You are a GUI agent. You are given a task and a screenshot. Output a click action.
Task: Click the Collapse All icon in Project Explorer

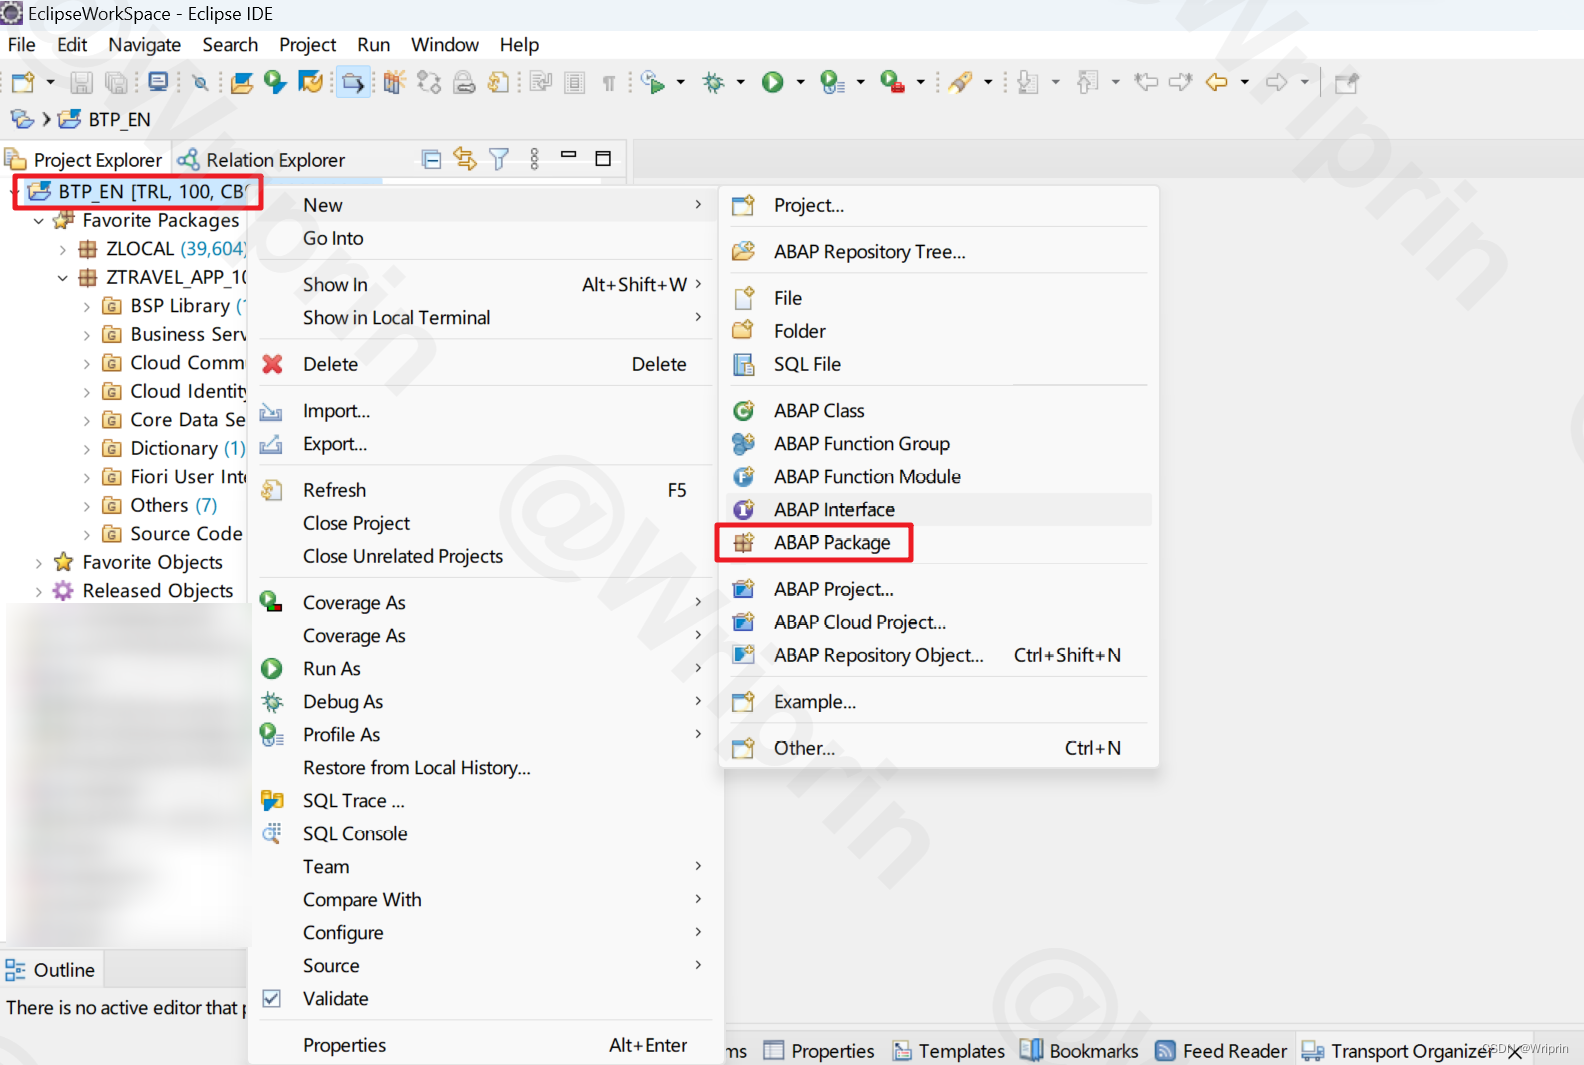click(x=432, y=159)
